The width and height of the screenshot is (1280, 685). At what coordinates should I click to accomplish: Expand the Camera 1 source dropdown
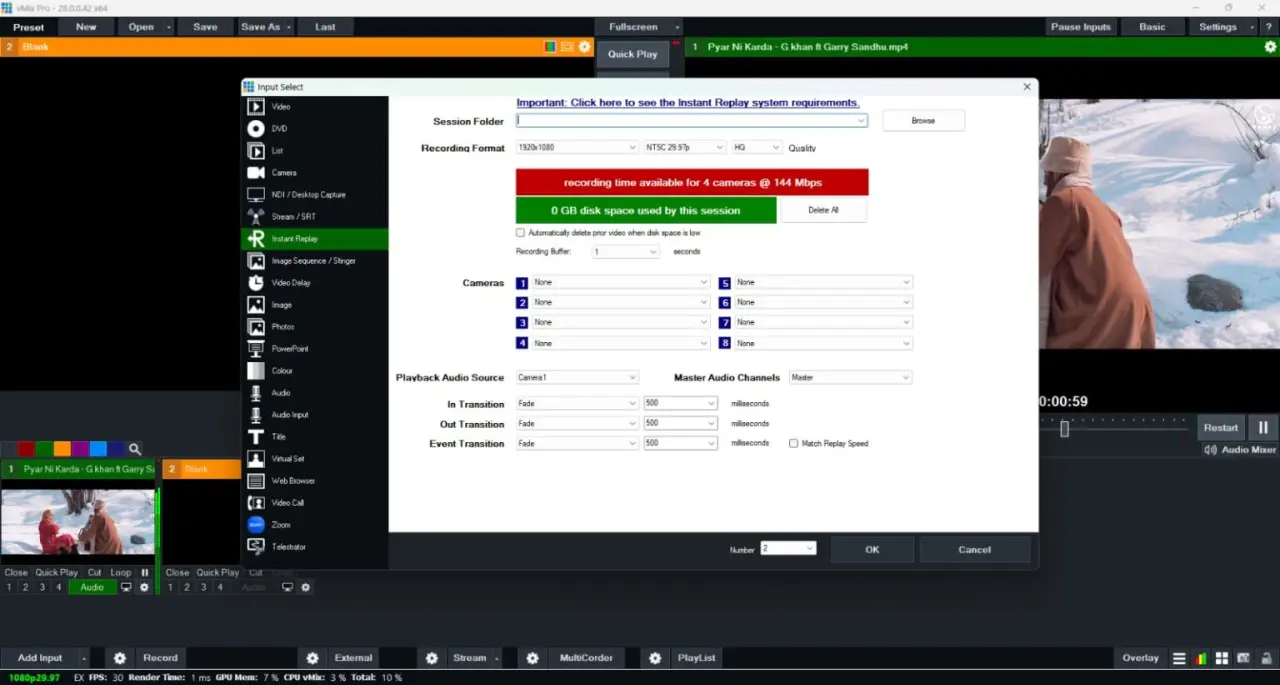click(704, 282)
